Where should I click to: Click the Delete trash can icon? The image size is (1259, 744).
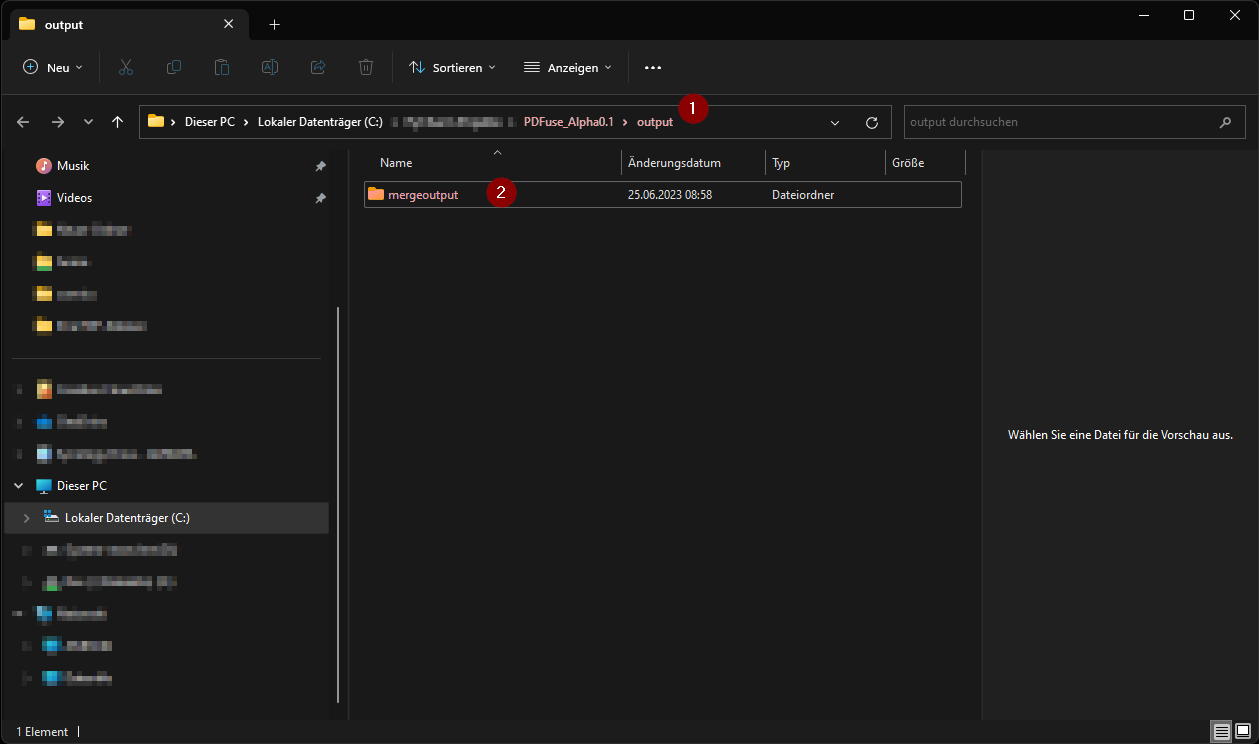pos(366,67)
